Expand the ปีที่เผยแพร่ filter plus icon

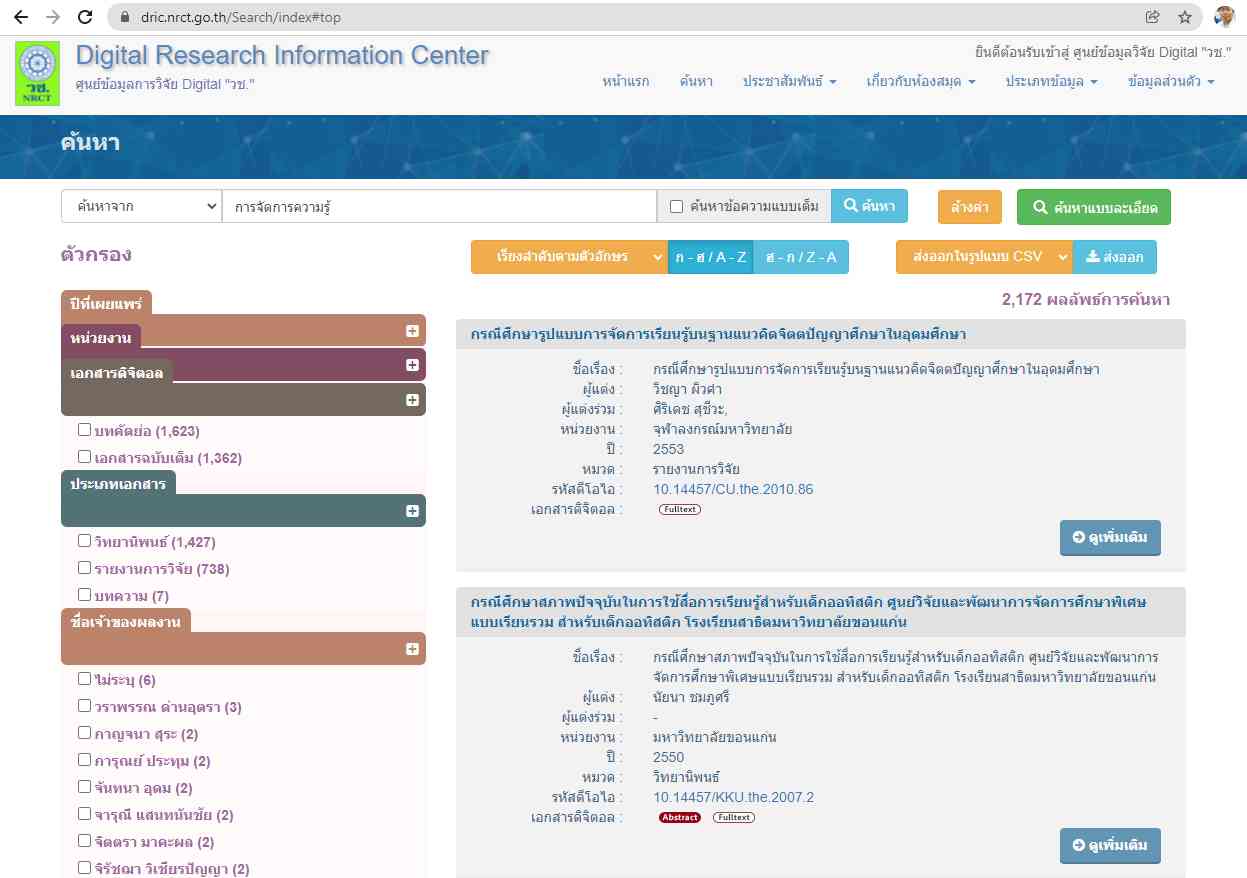pyautogui.click(x=412, y=331)
